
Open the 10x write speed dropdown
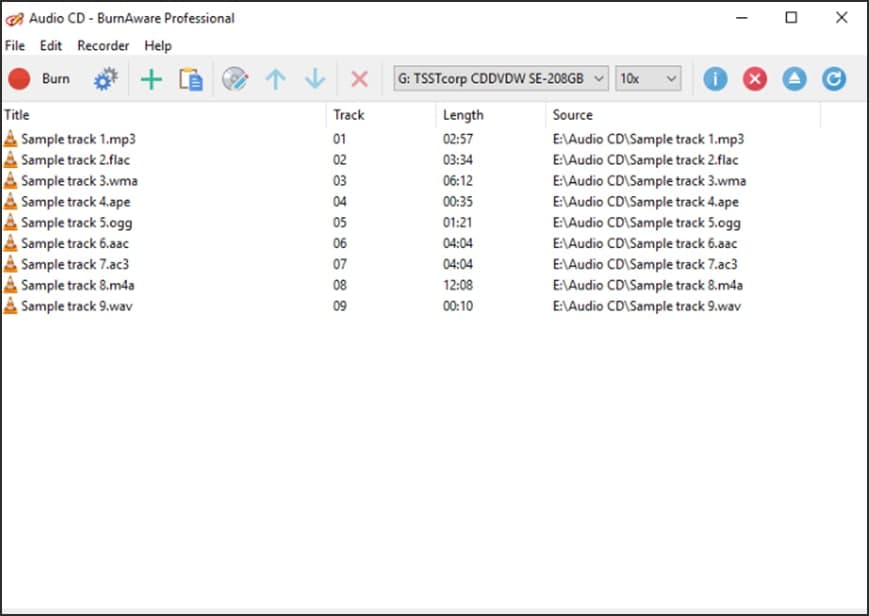(x=648, y=78)
